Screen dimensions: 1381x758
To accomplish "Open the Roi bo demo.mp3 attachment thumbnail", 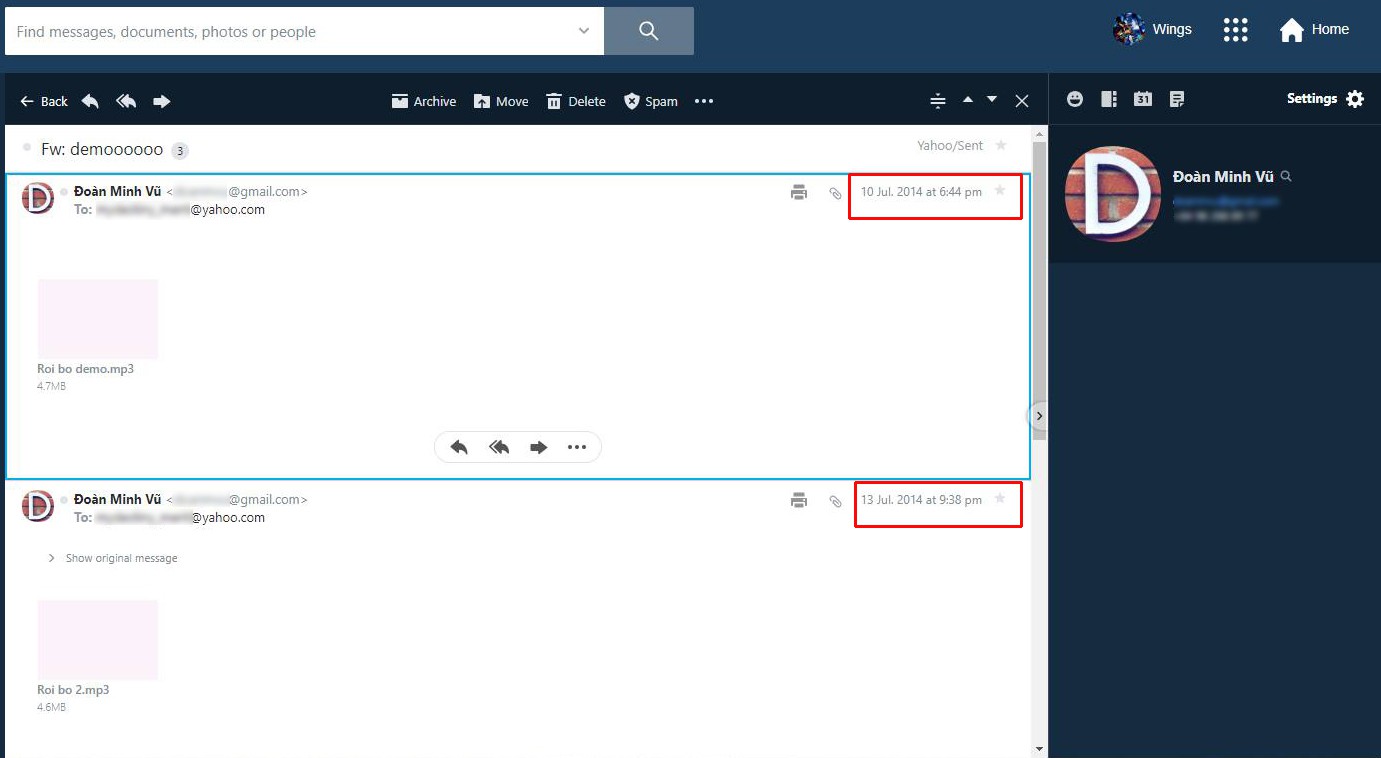I will [x=98, y=319].
